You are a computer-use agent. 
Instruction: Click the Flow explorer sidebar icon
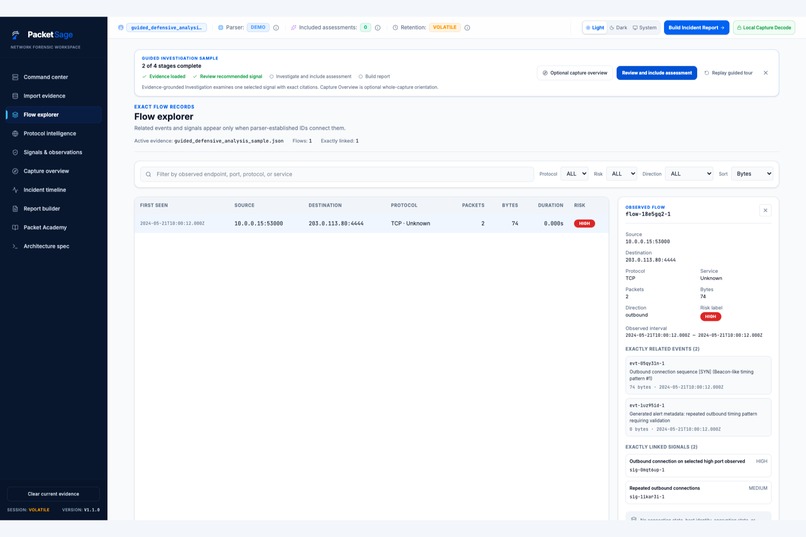tap(15, 115)
